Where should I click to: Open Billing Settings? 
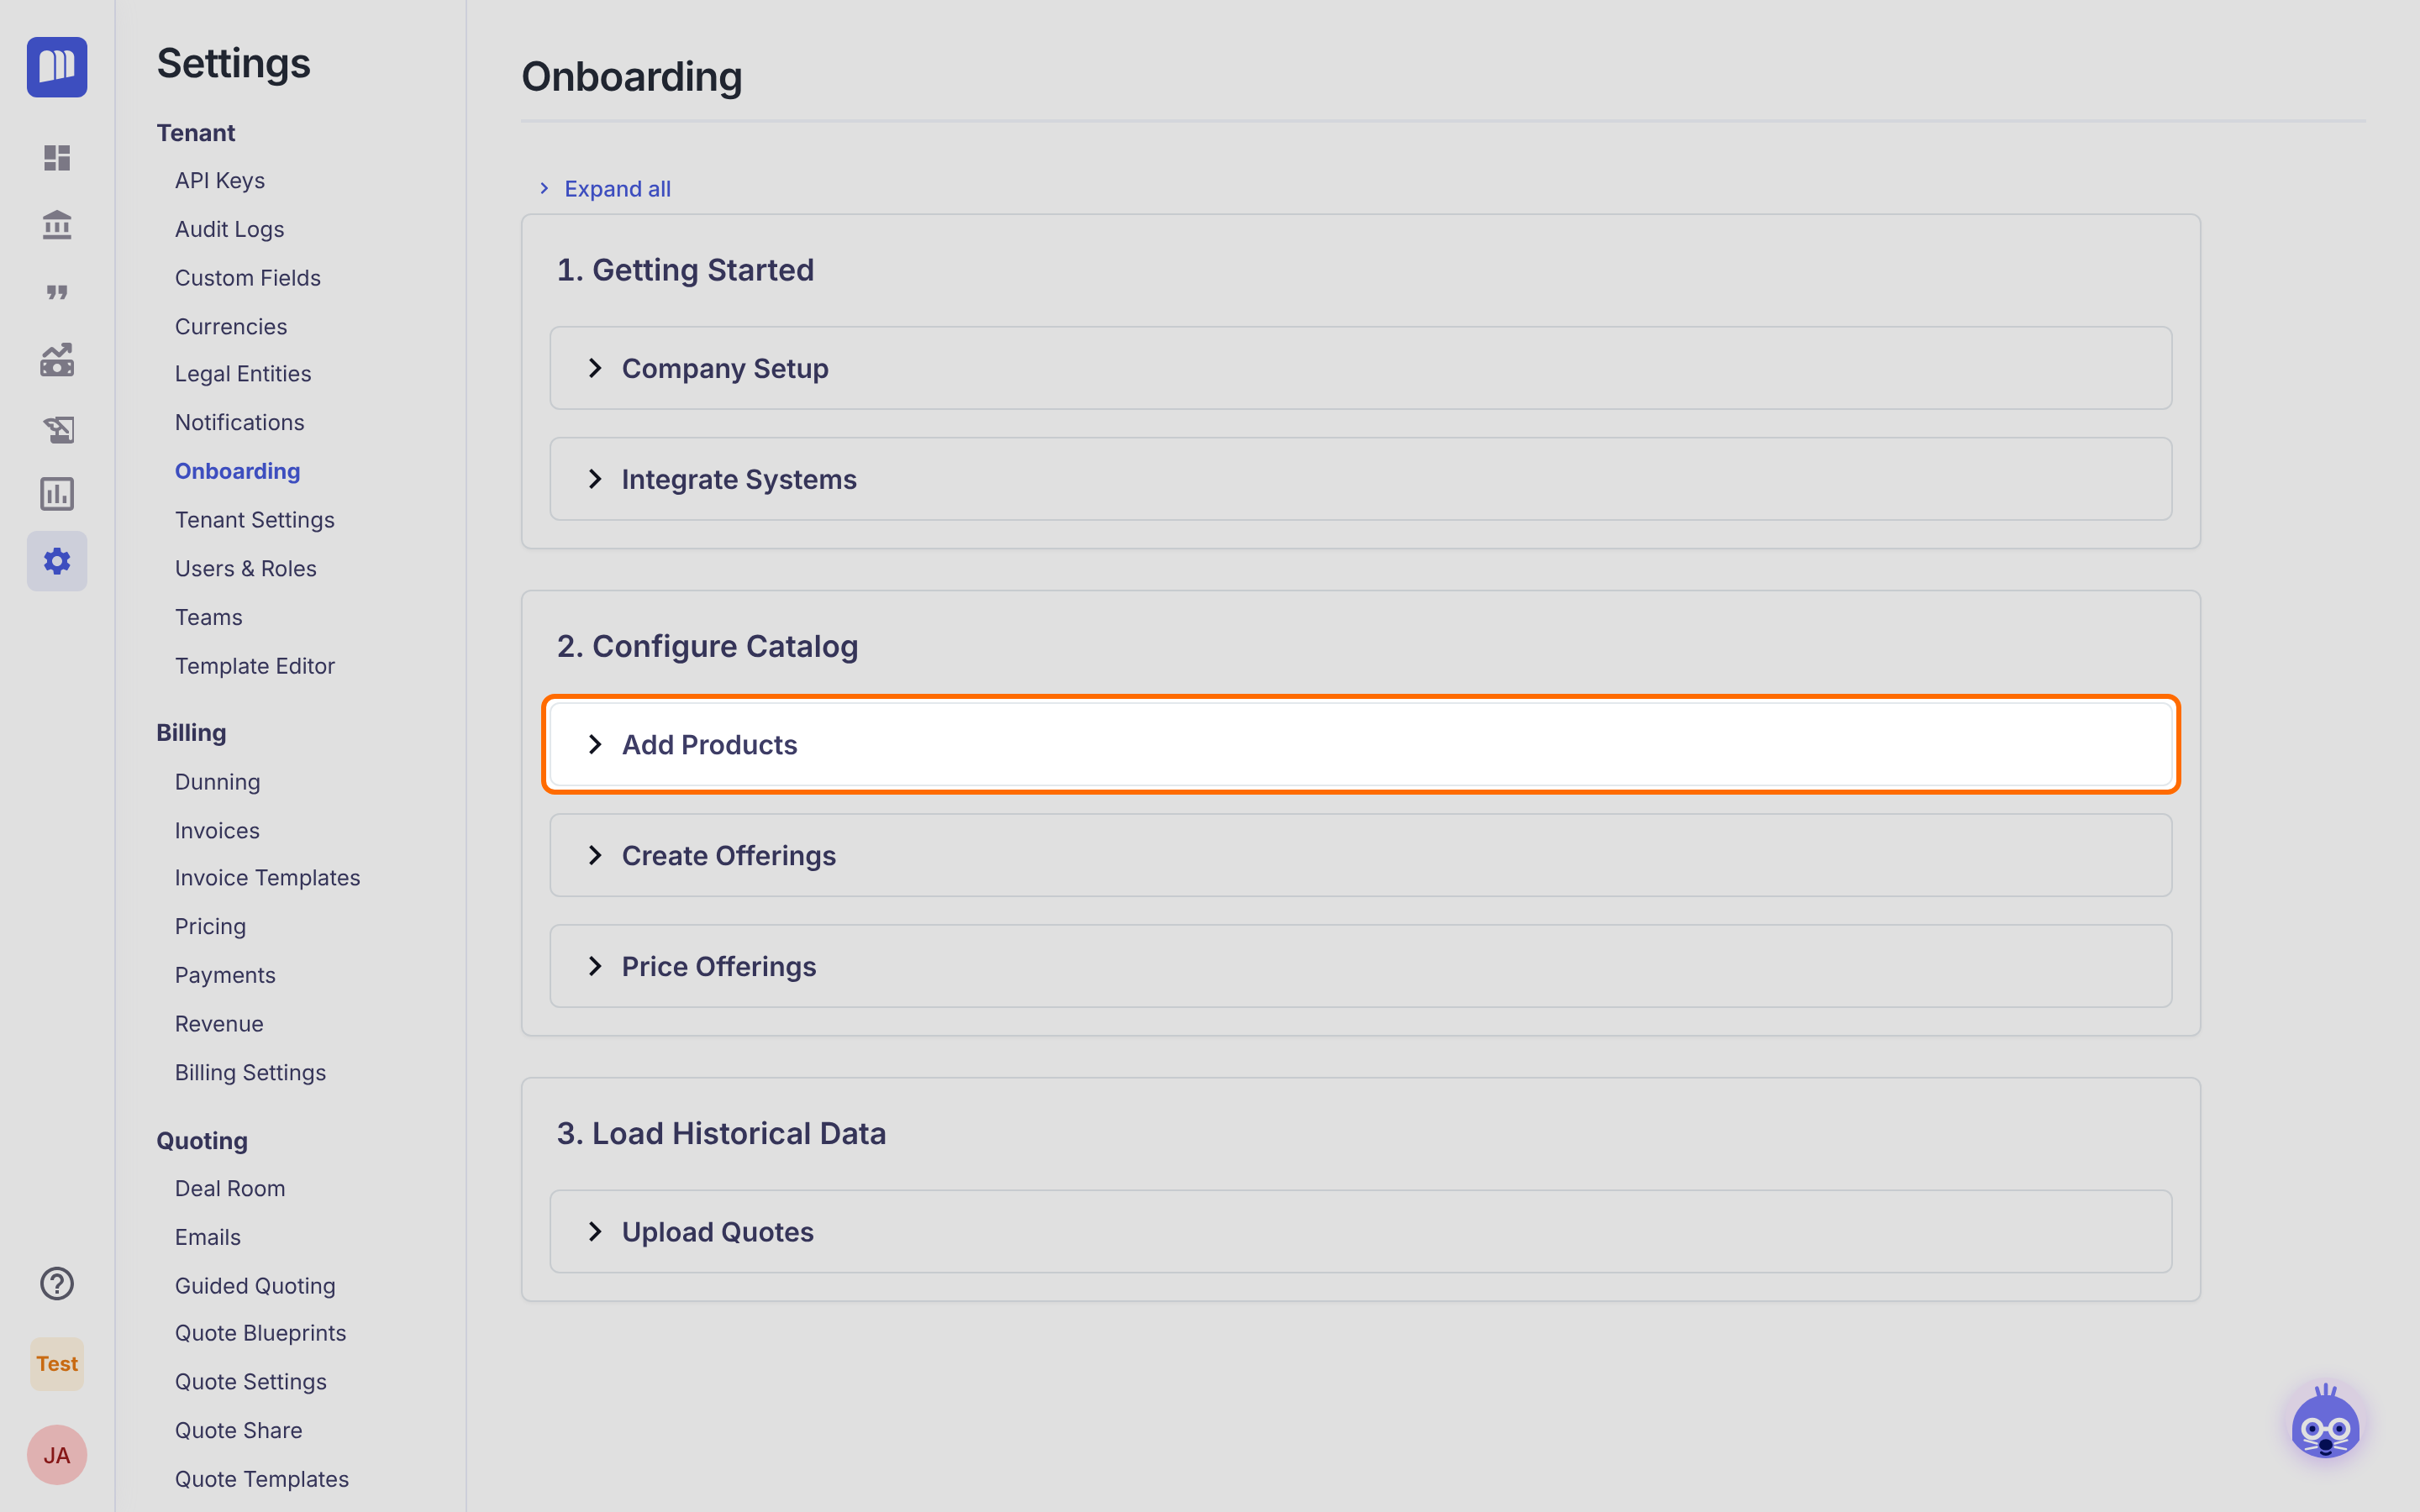[x=251, y=1072]
